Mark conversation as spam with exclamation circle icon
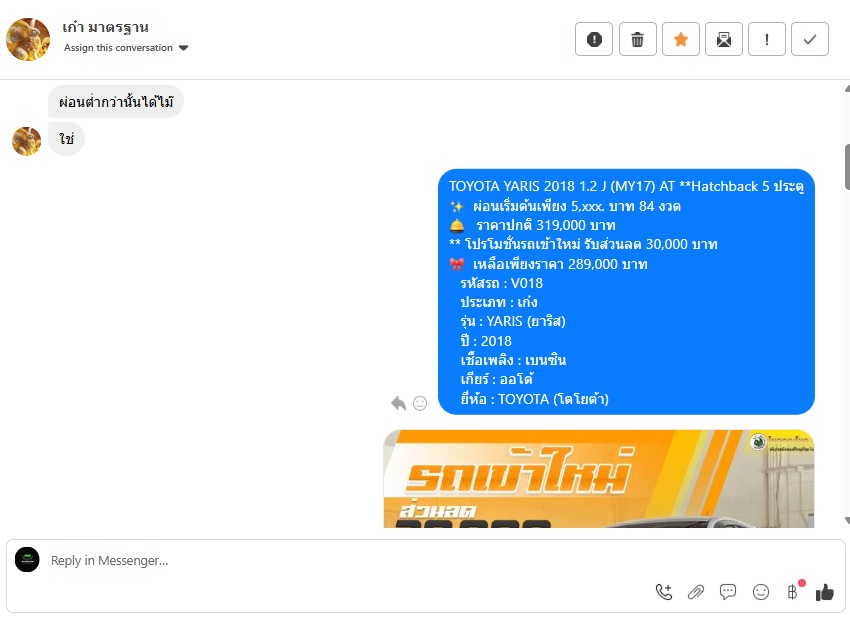This screenshot has width=850, height=617. pyautogui.click(x=594, y=39)
